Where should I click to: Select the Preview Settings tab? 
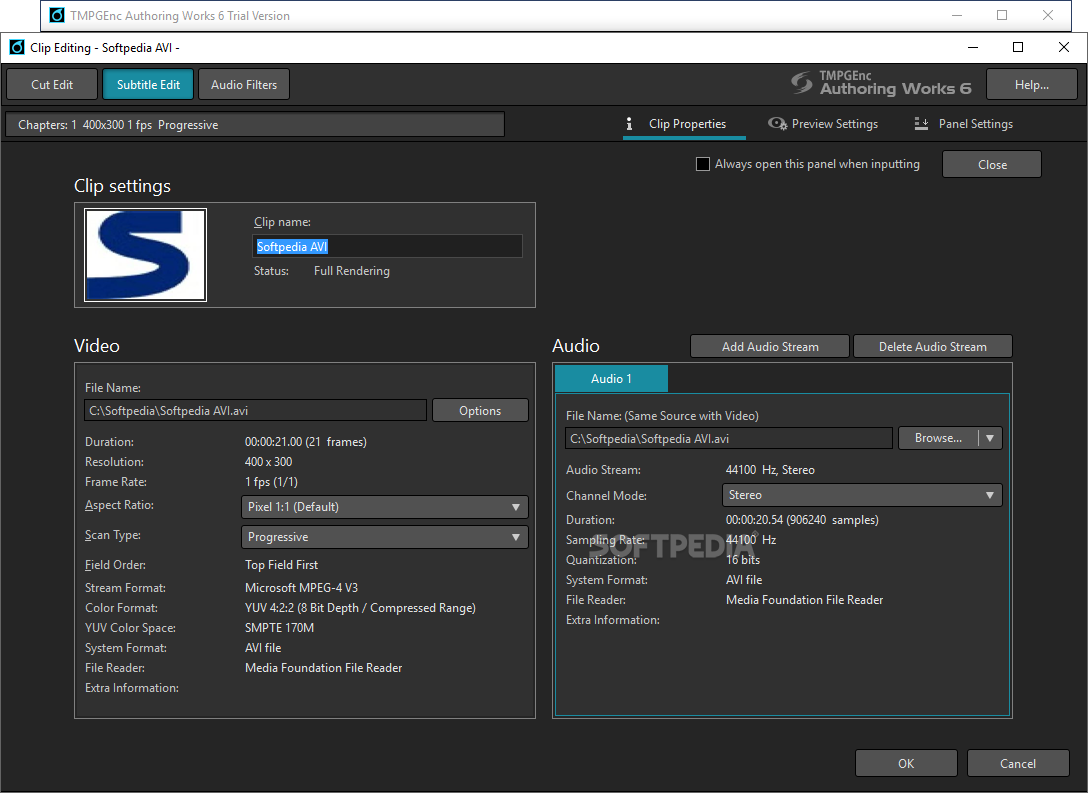823,124
